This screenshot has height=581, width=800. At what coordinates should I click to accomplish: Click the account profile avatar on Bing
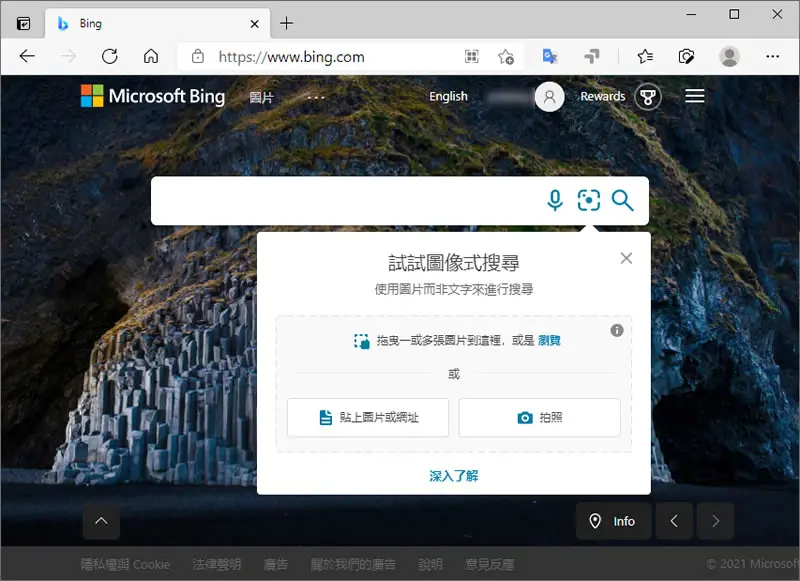pyautogui.click(x=549, y=96)
